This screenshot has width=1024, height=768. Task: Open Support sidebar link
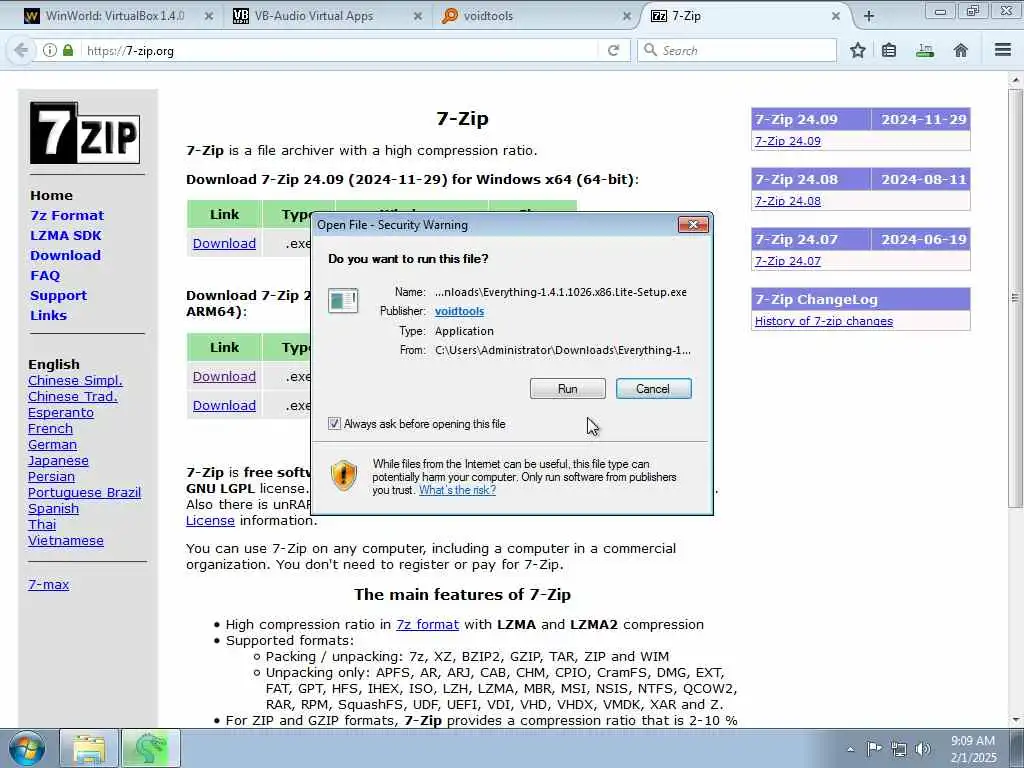[x=58, y=296]
